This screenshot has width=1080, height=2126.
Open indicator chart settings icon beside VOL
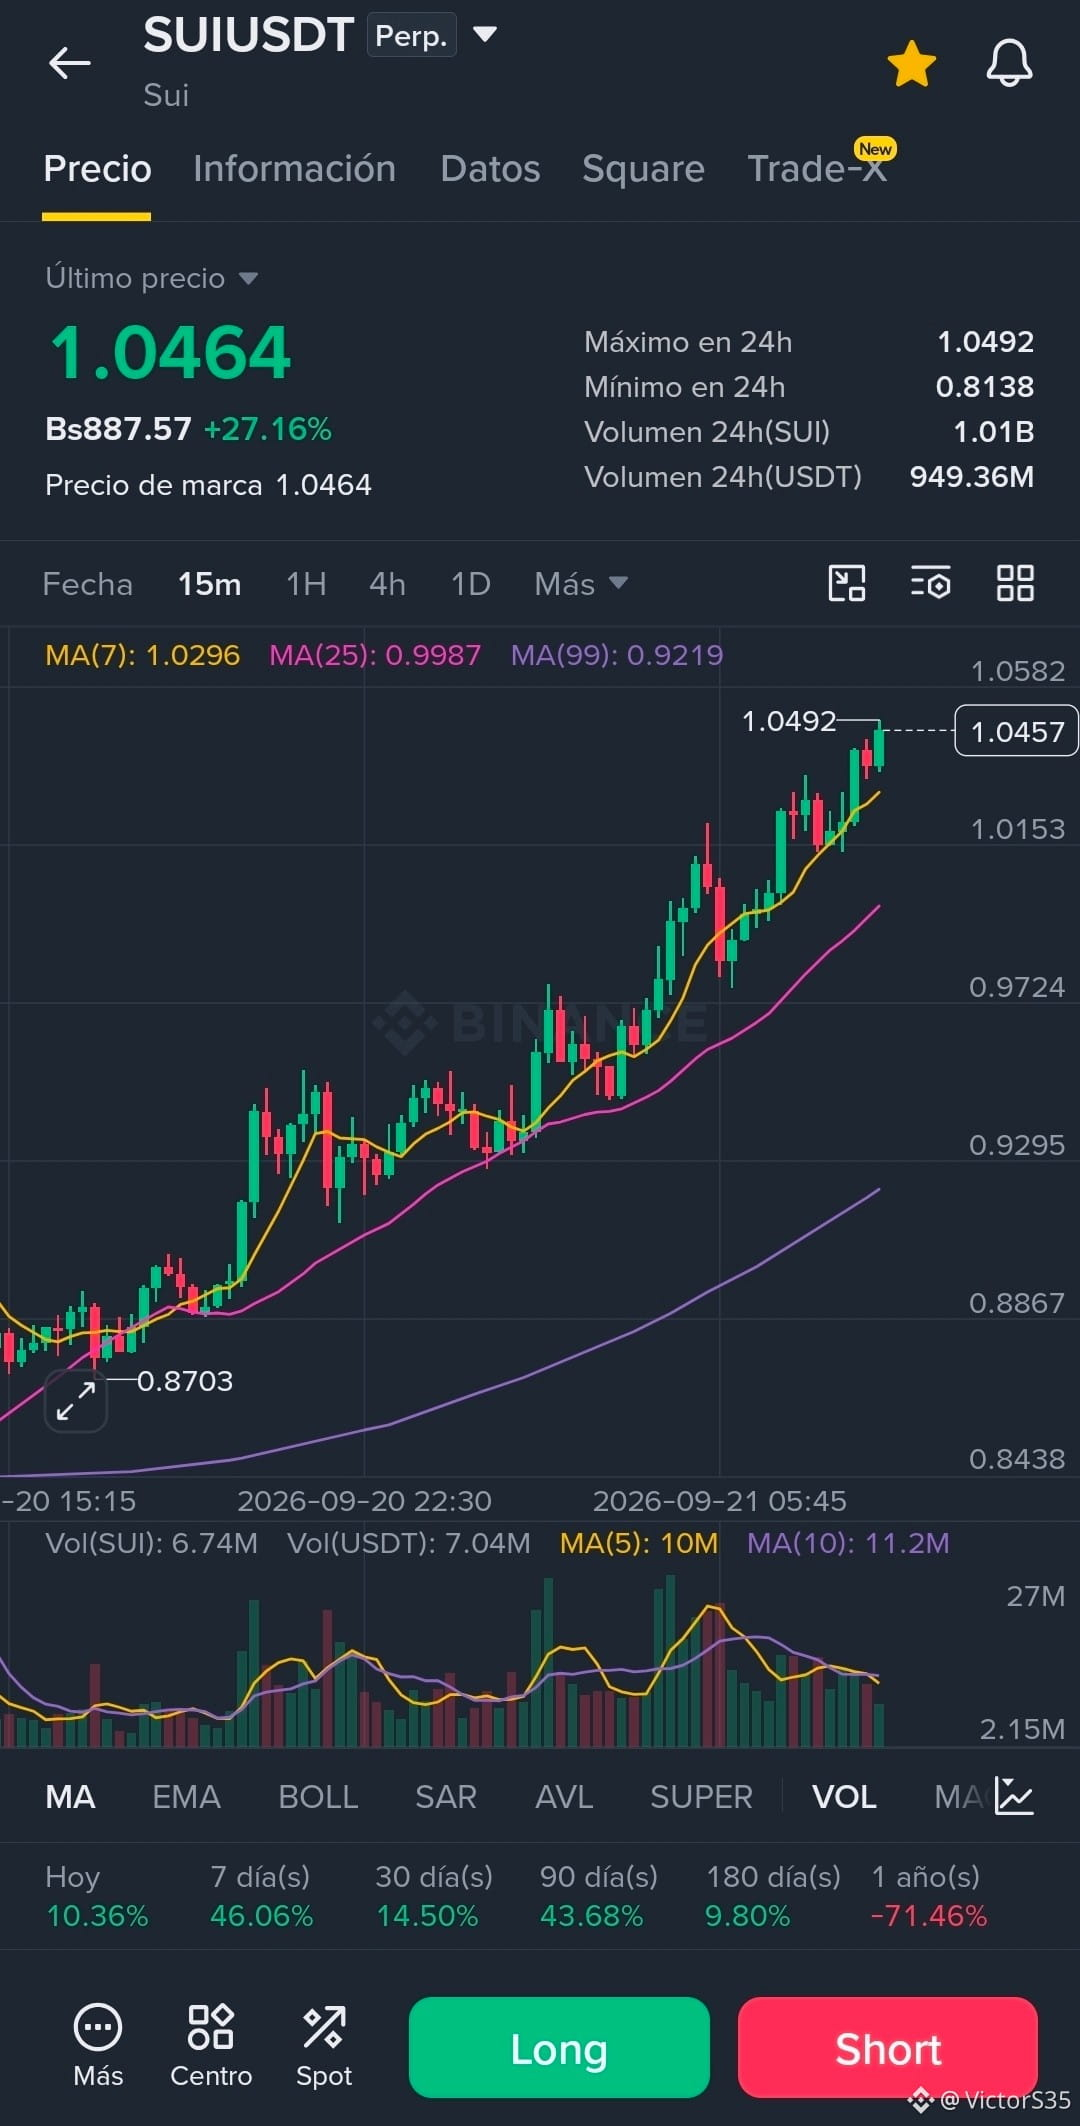1013,1796
